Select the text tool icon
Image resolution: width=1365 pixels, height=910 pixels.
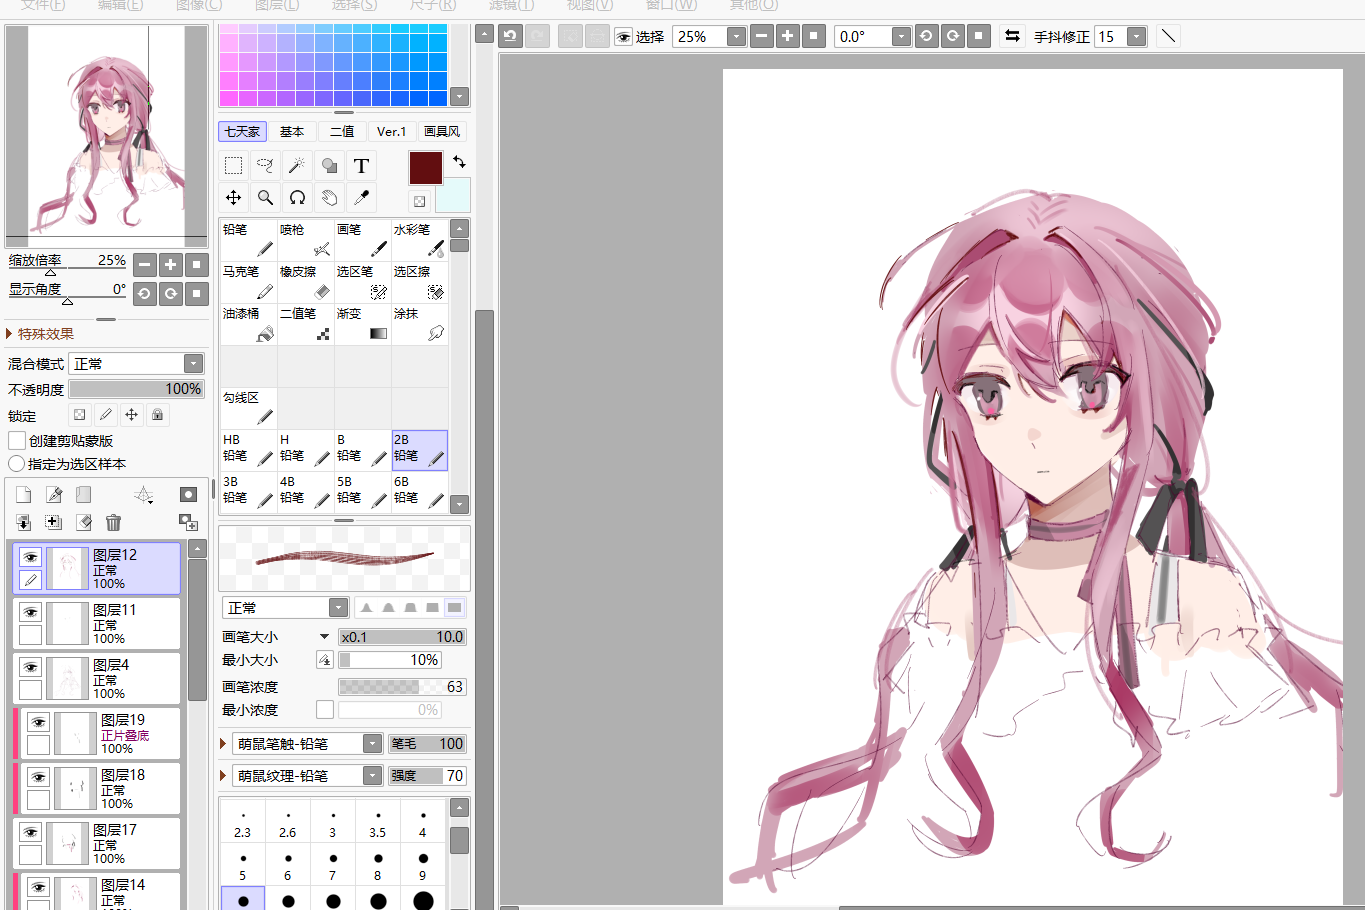[361, 166]
